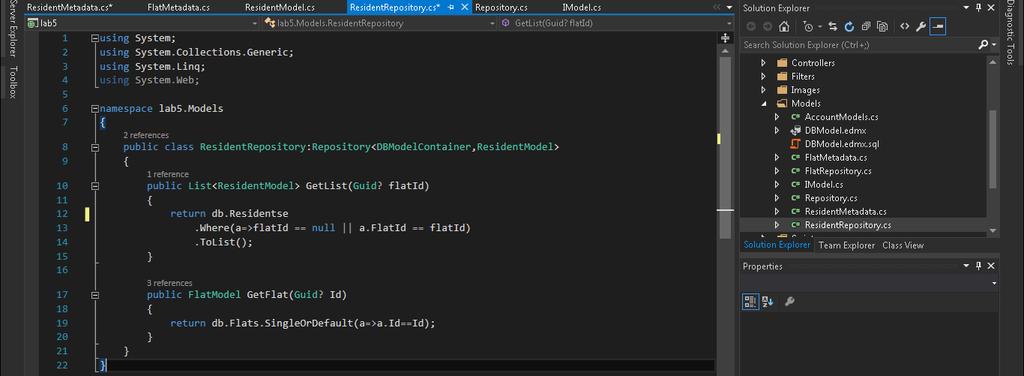
Task: Open the Server Explorer side tab
Action: (12, 28)
